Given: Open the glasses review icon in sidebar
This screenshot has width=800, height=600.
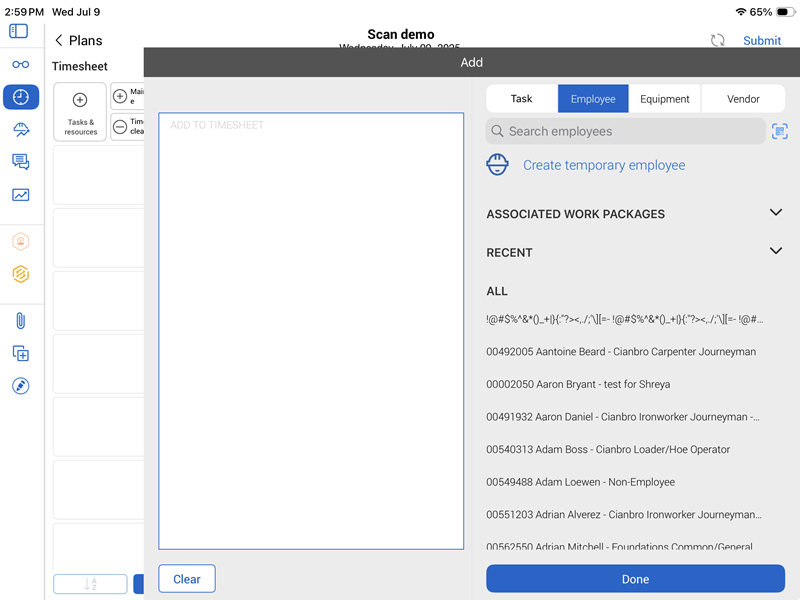Looking at the screenshot, I should click(20, 65).
